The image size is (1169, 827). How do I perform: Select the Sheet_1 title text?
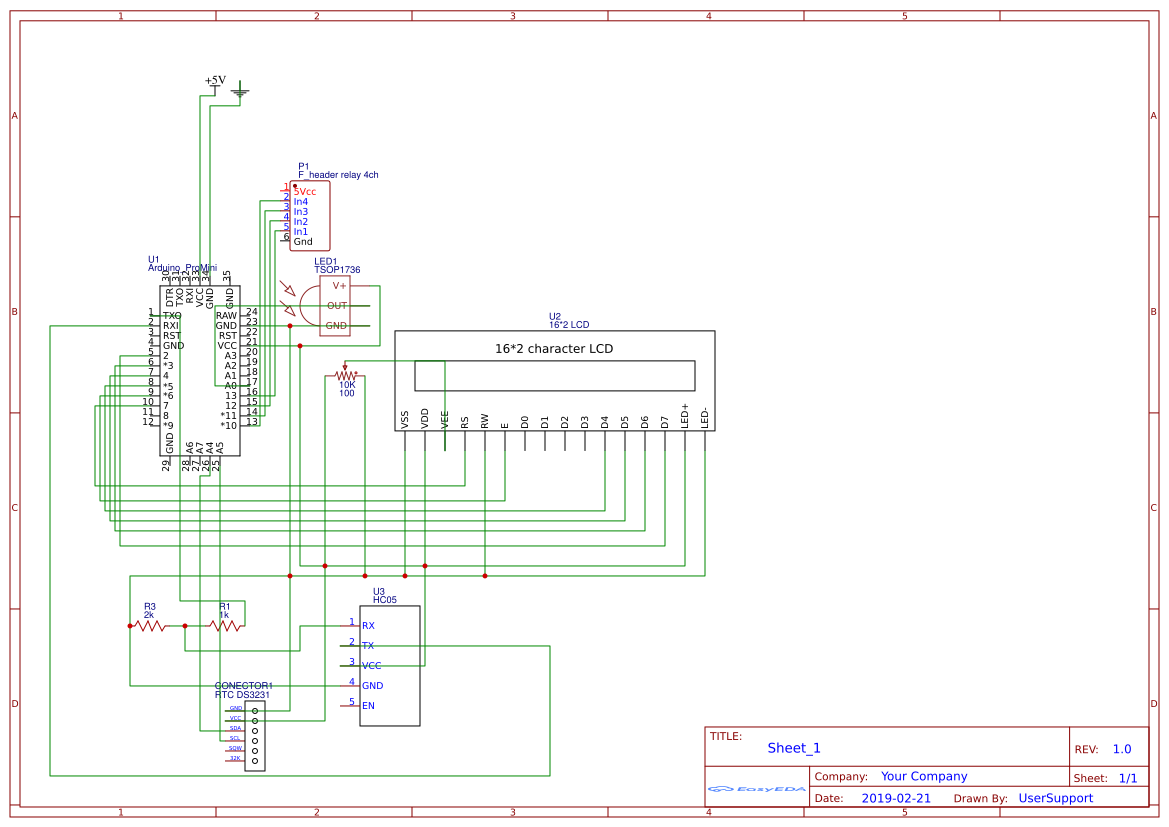[x=793, y=747]
